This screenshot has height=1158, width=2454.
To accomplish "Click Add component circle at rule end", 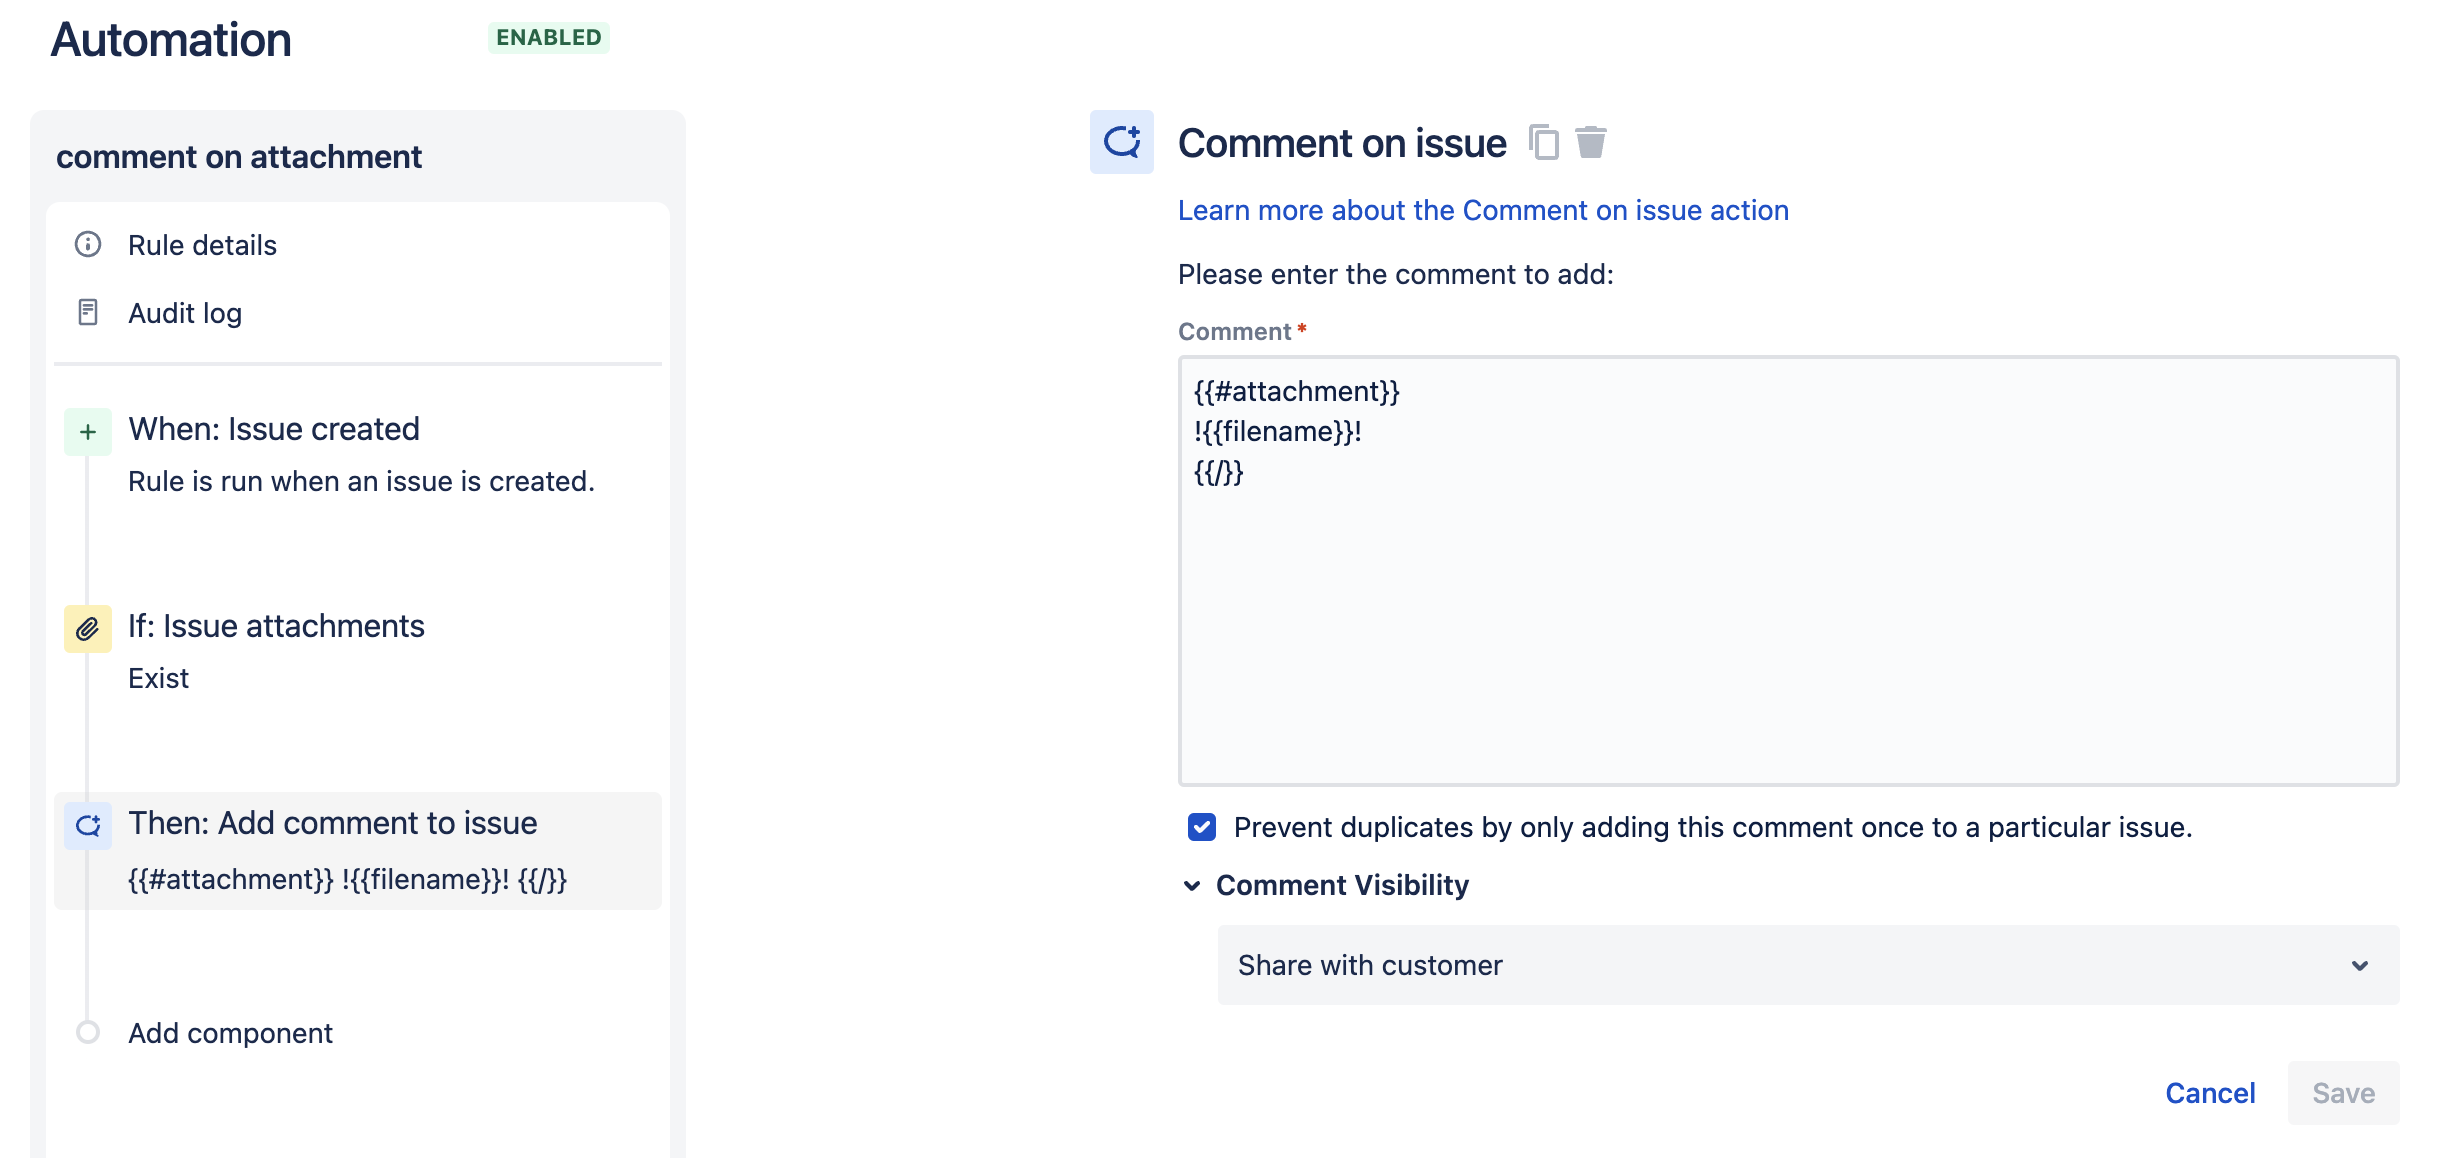I will tap(88, 1032).
